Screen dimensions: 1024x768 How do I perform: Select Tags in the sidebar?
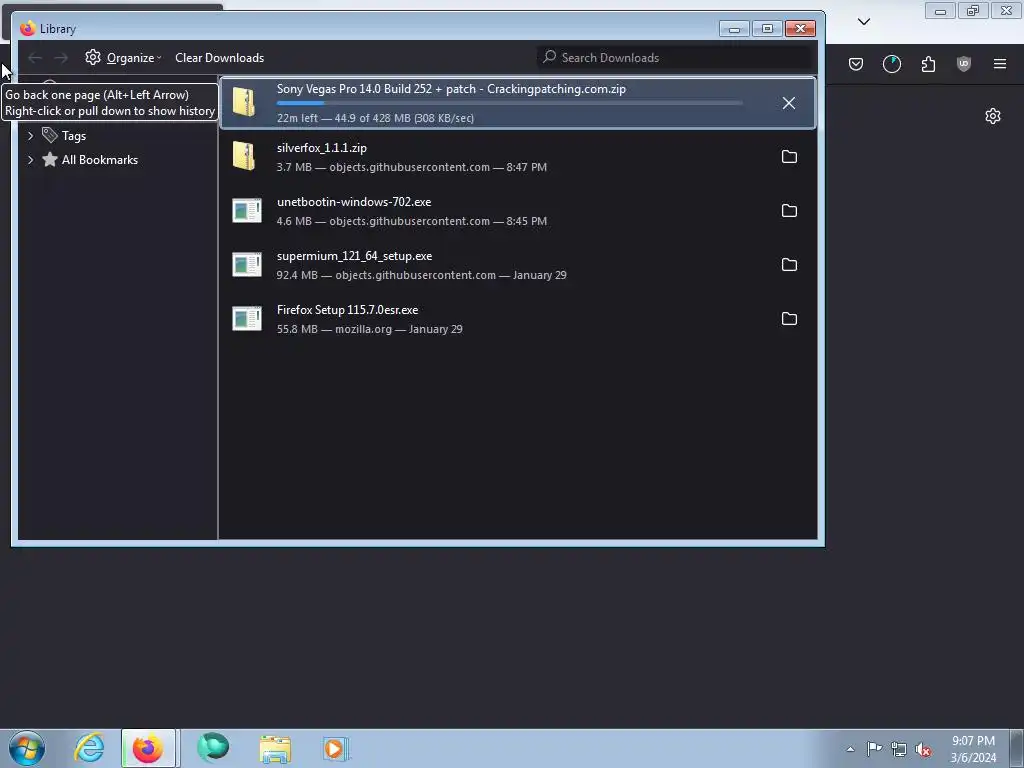click(x=74, y=136)
